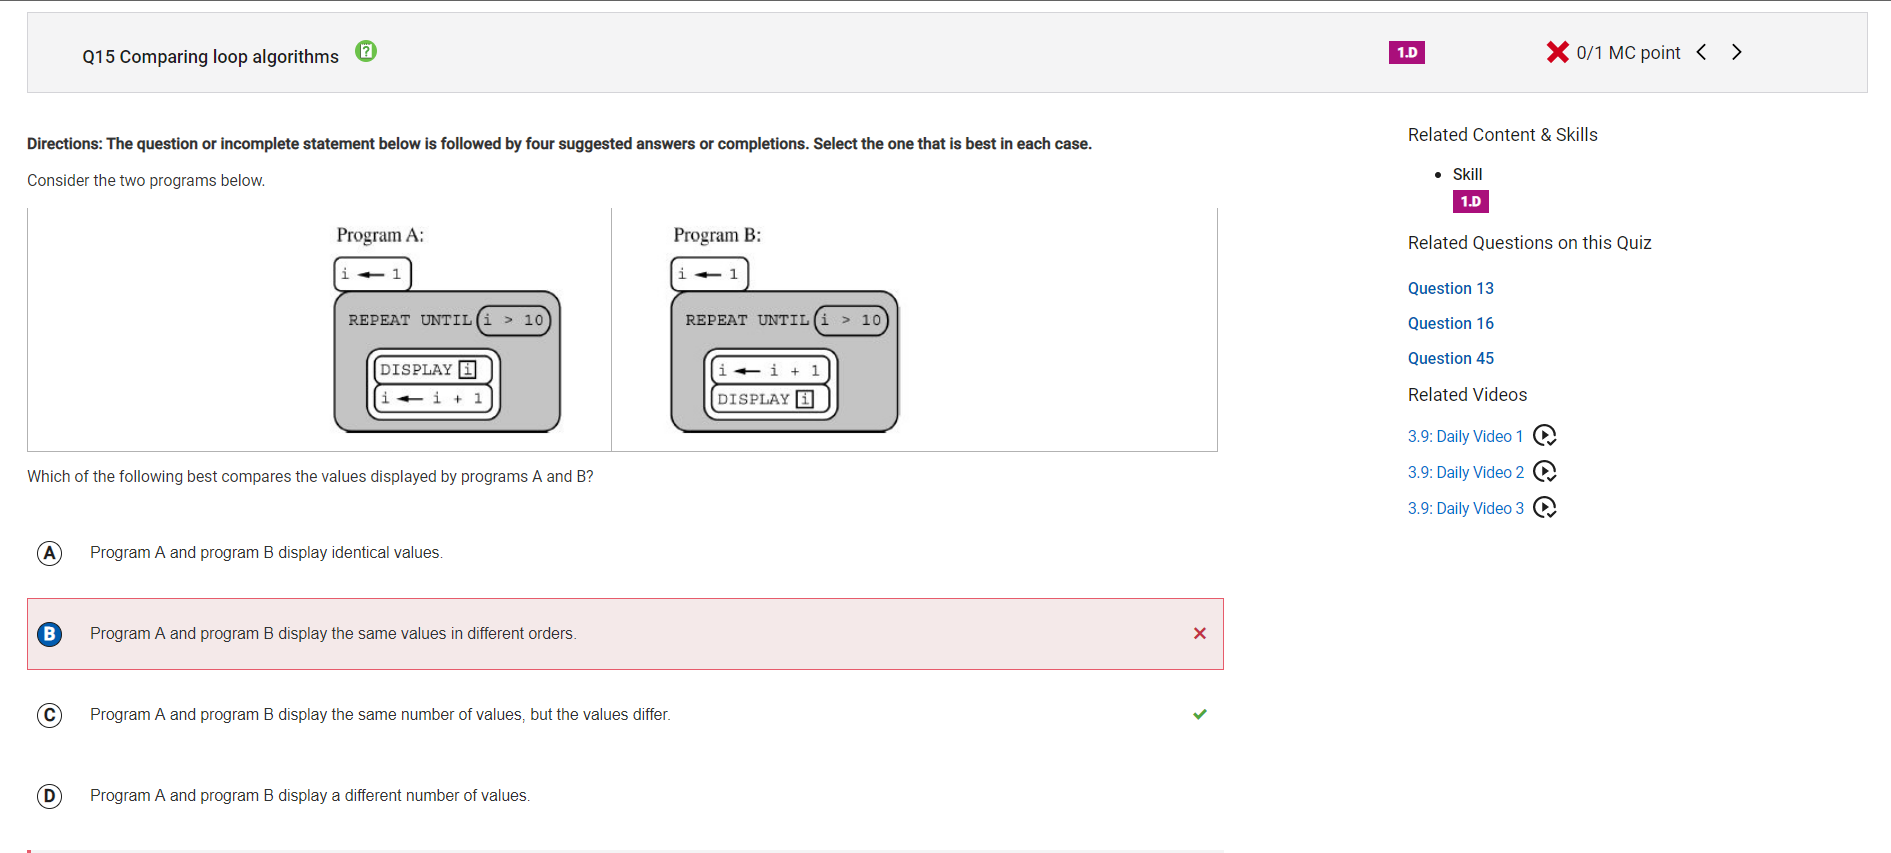Go to next question arrow
The height and width of the screenshot is (853, 1891).
point(1737,52)
